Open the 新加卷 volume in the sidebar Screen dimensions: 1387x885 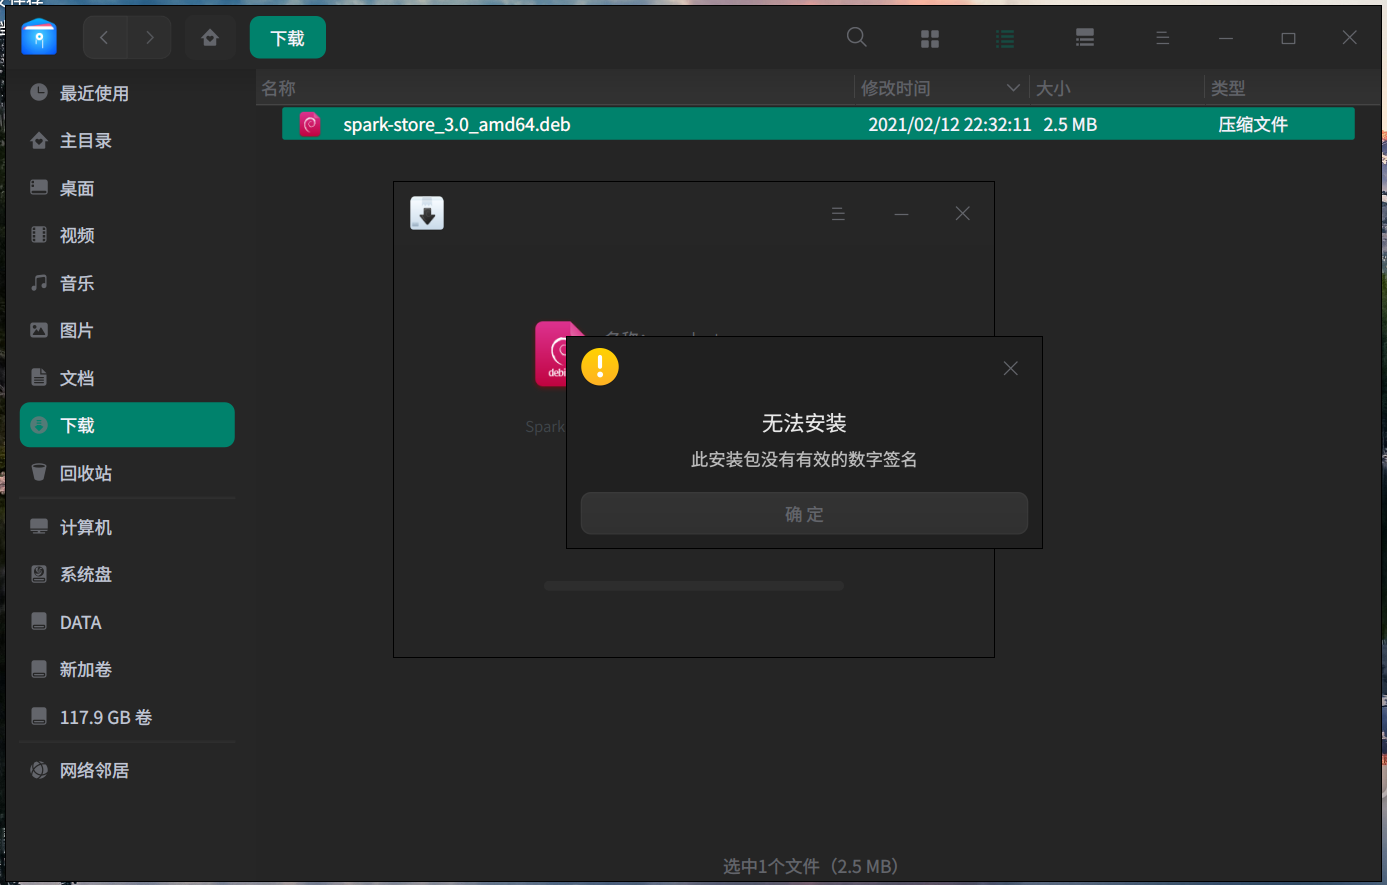127,670
